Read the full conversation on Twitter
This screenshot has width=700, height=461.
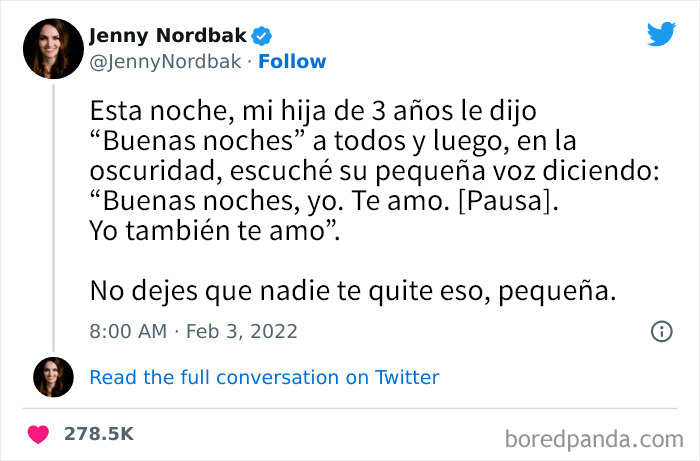click(x=264, y=378)
